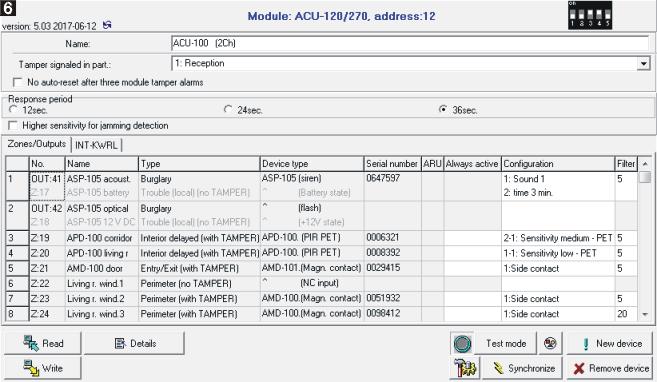Image resolution: width=657 pixels, height=382 pixels.
Task: Click the DIP switch address image
Action: (x=590, y=15)
